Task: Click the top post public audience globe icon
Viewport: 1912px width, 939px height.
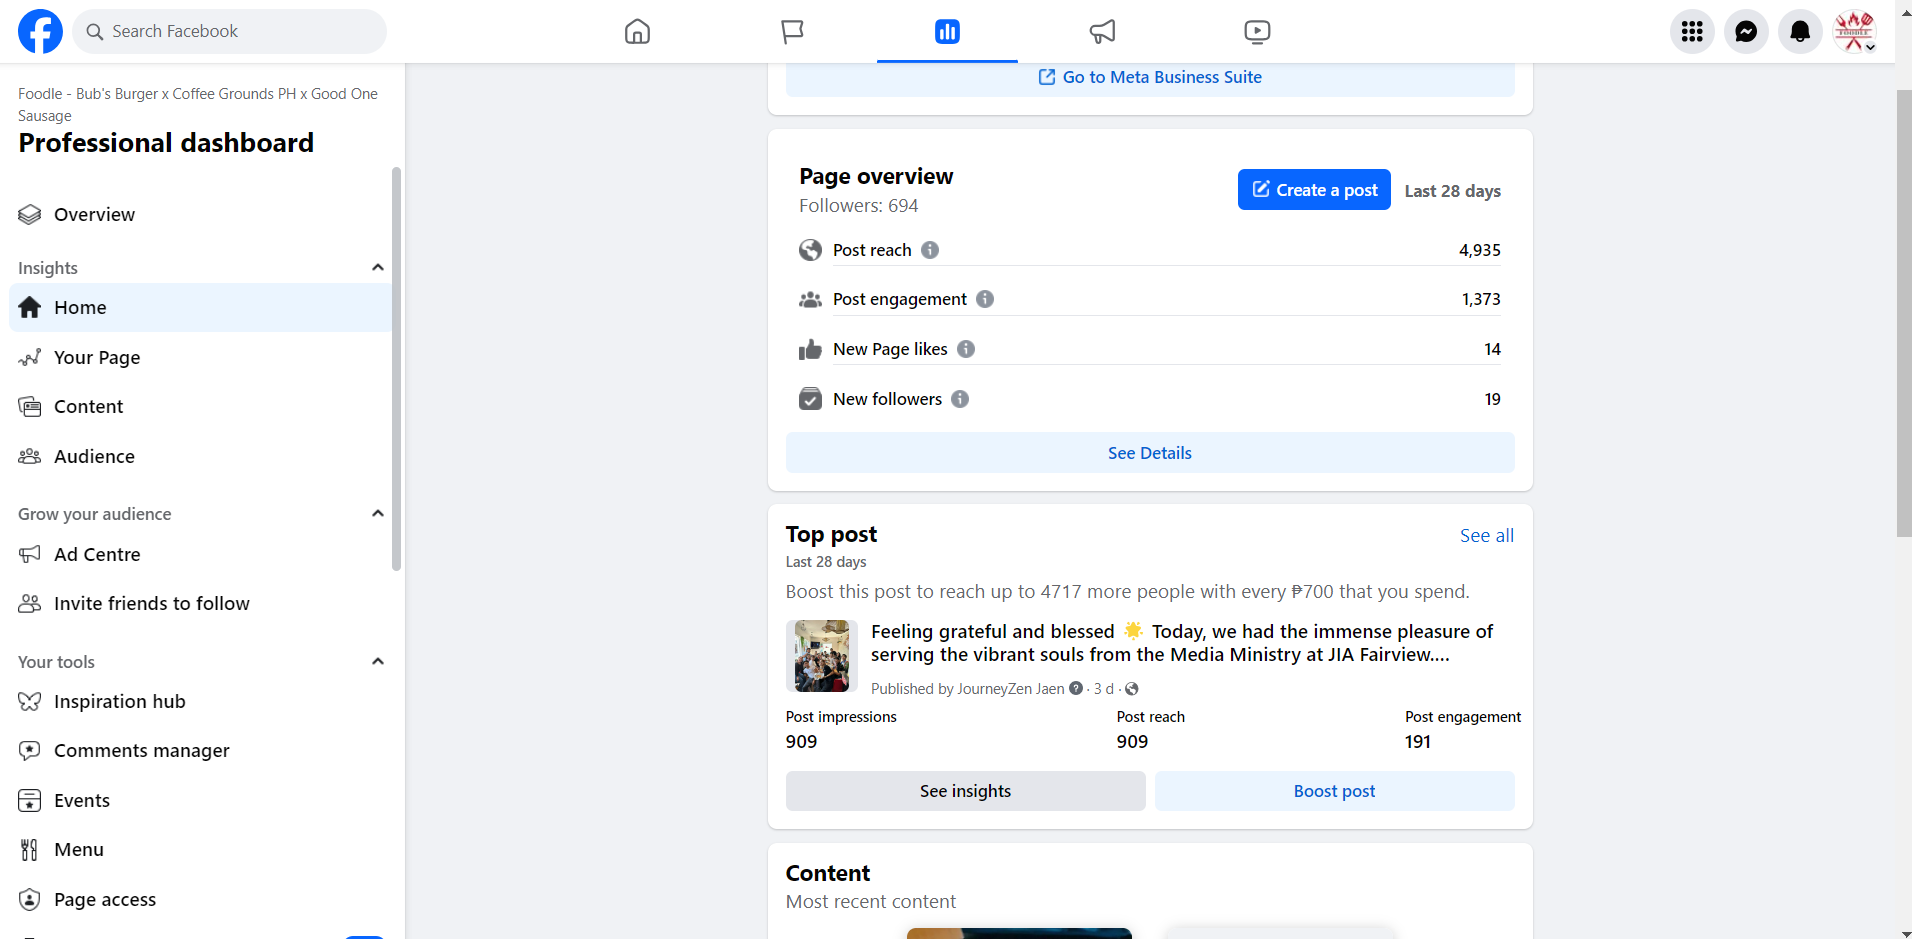Action: point(1132,688)
